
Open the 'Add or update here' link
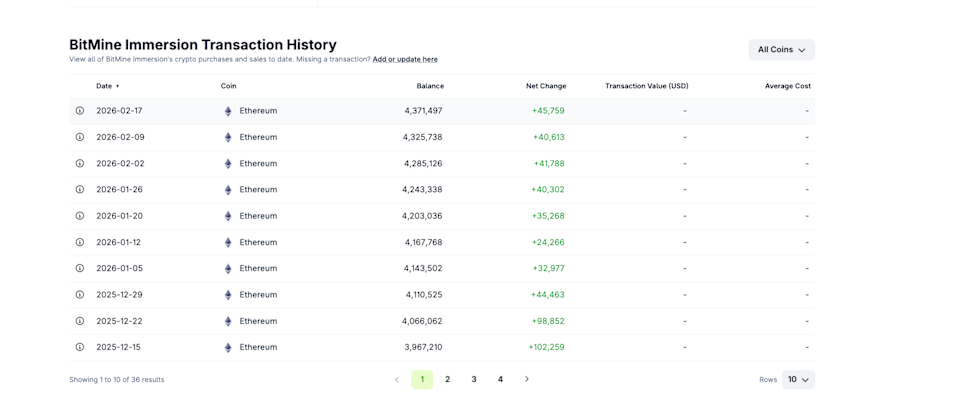point(405,60)
